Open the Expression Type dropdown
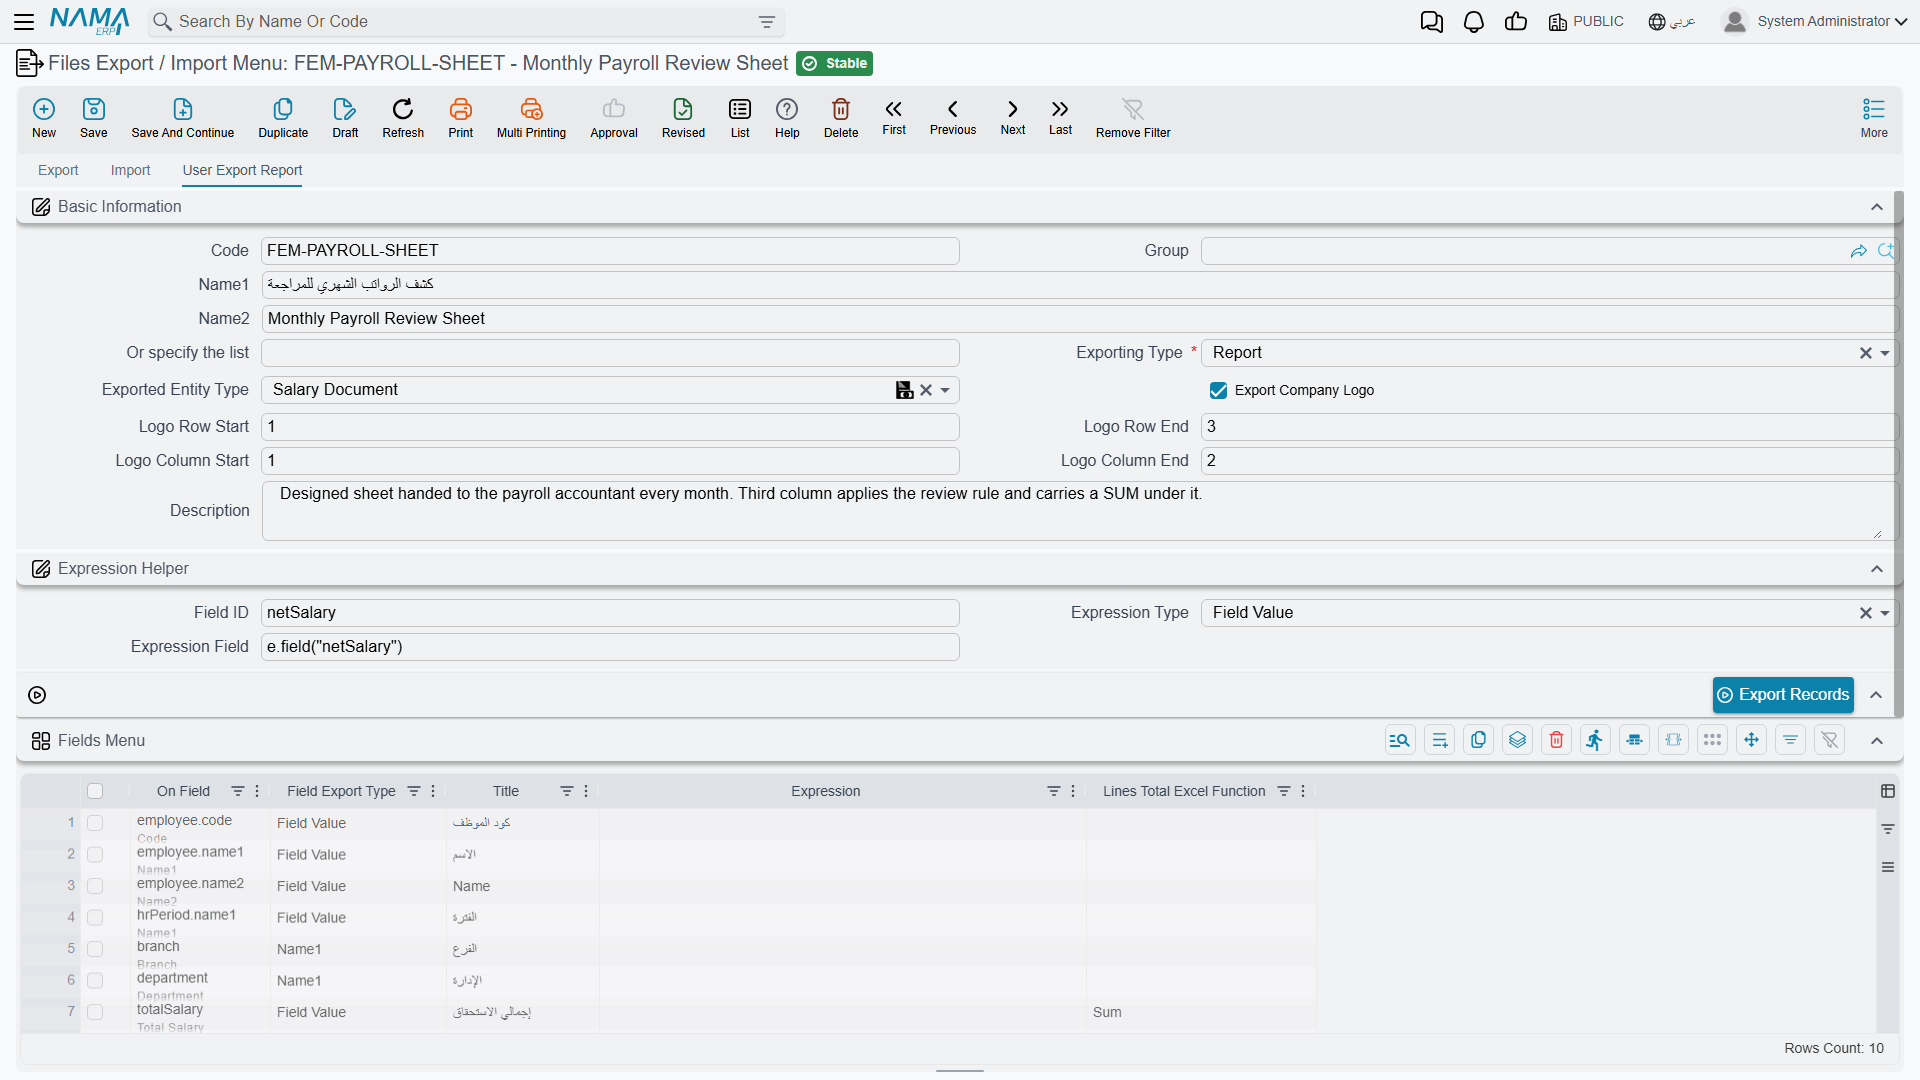Screen dimensions: 1920x1080 point(1885,613)
